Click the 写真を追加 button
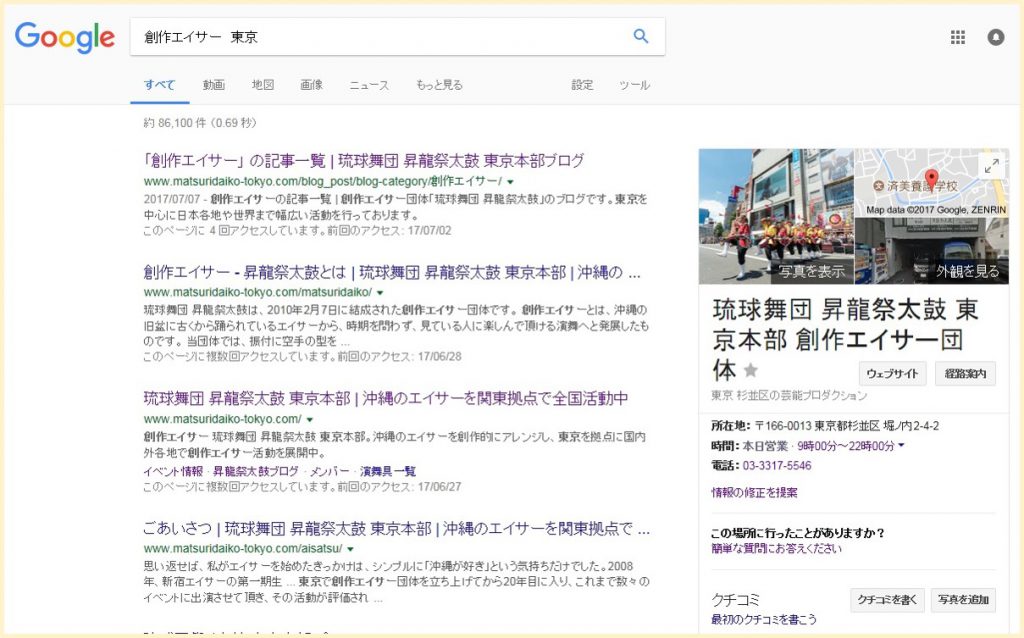Viewport: 1024px width, 638px height. click(963, 599)
